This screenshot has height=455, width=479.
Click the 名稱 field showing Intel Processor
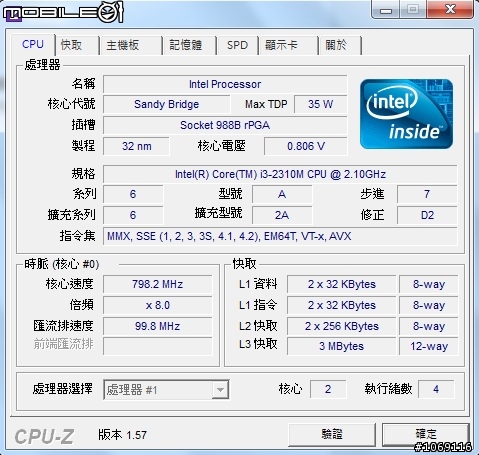(225, 84)
